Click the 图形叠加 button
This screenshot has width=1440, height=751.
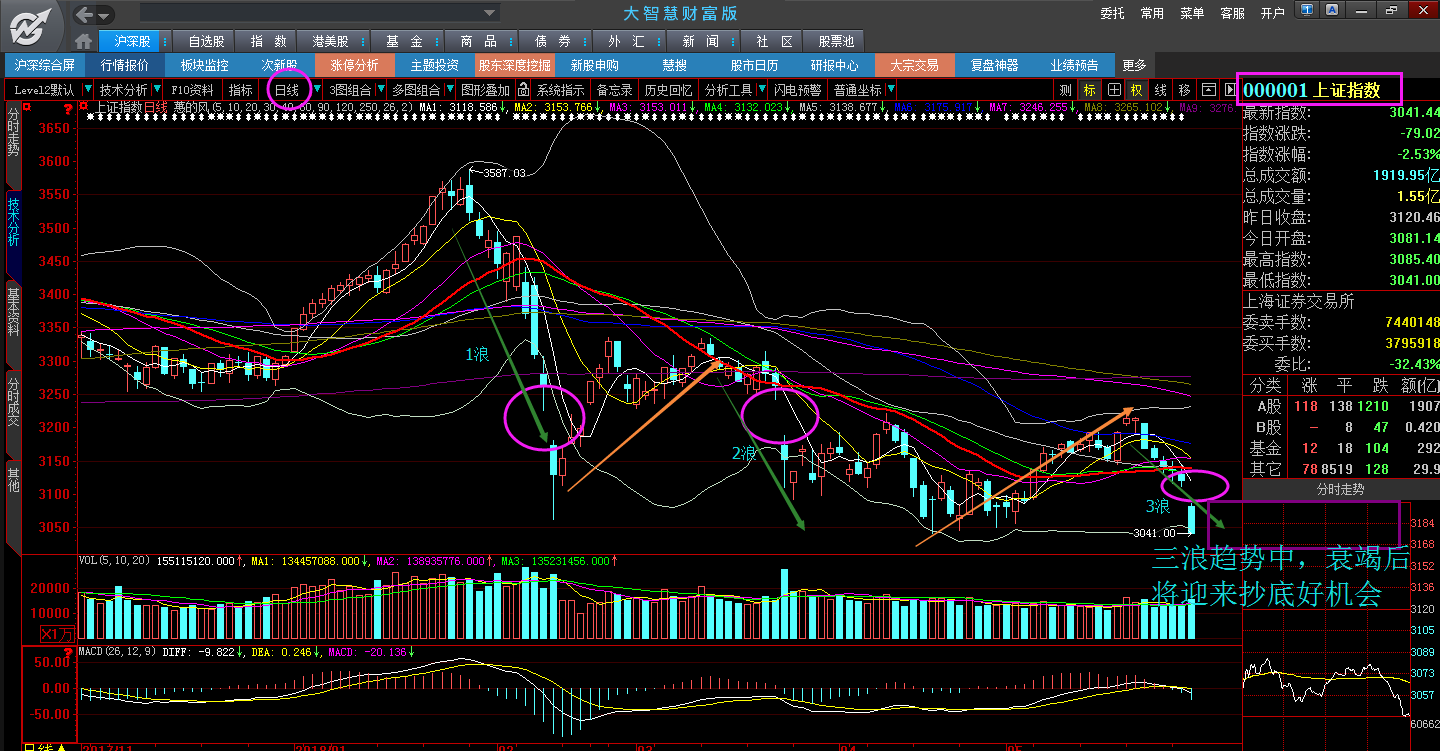tap(485, 90)
